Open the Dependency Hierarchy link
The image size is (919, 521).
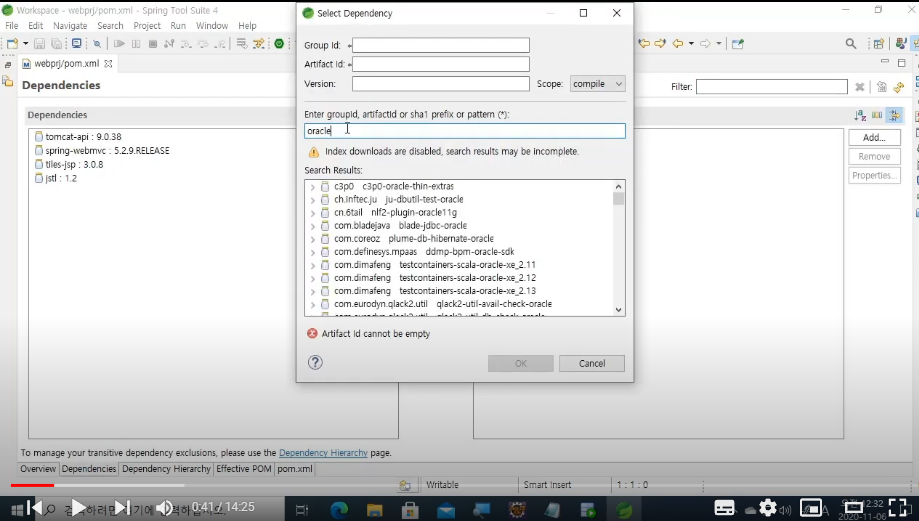323,453
